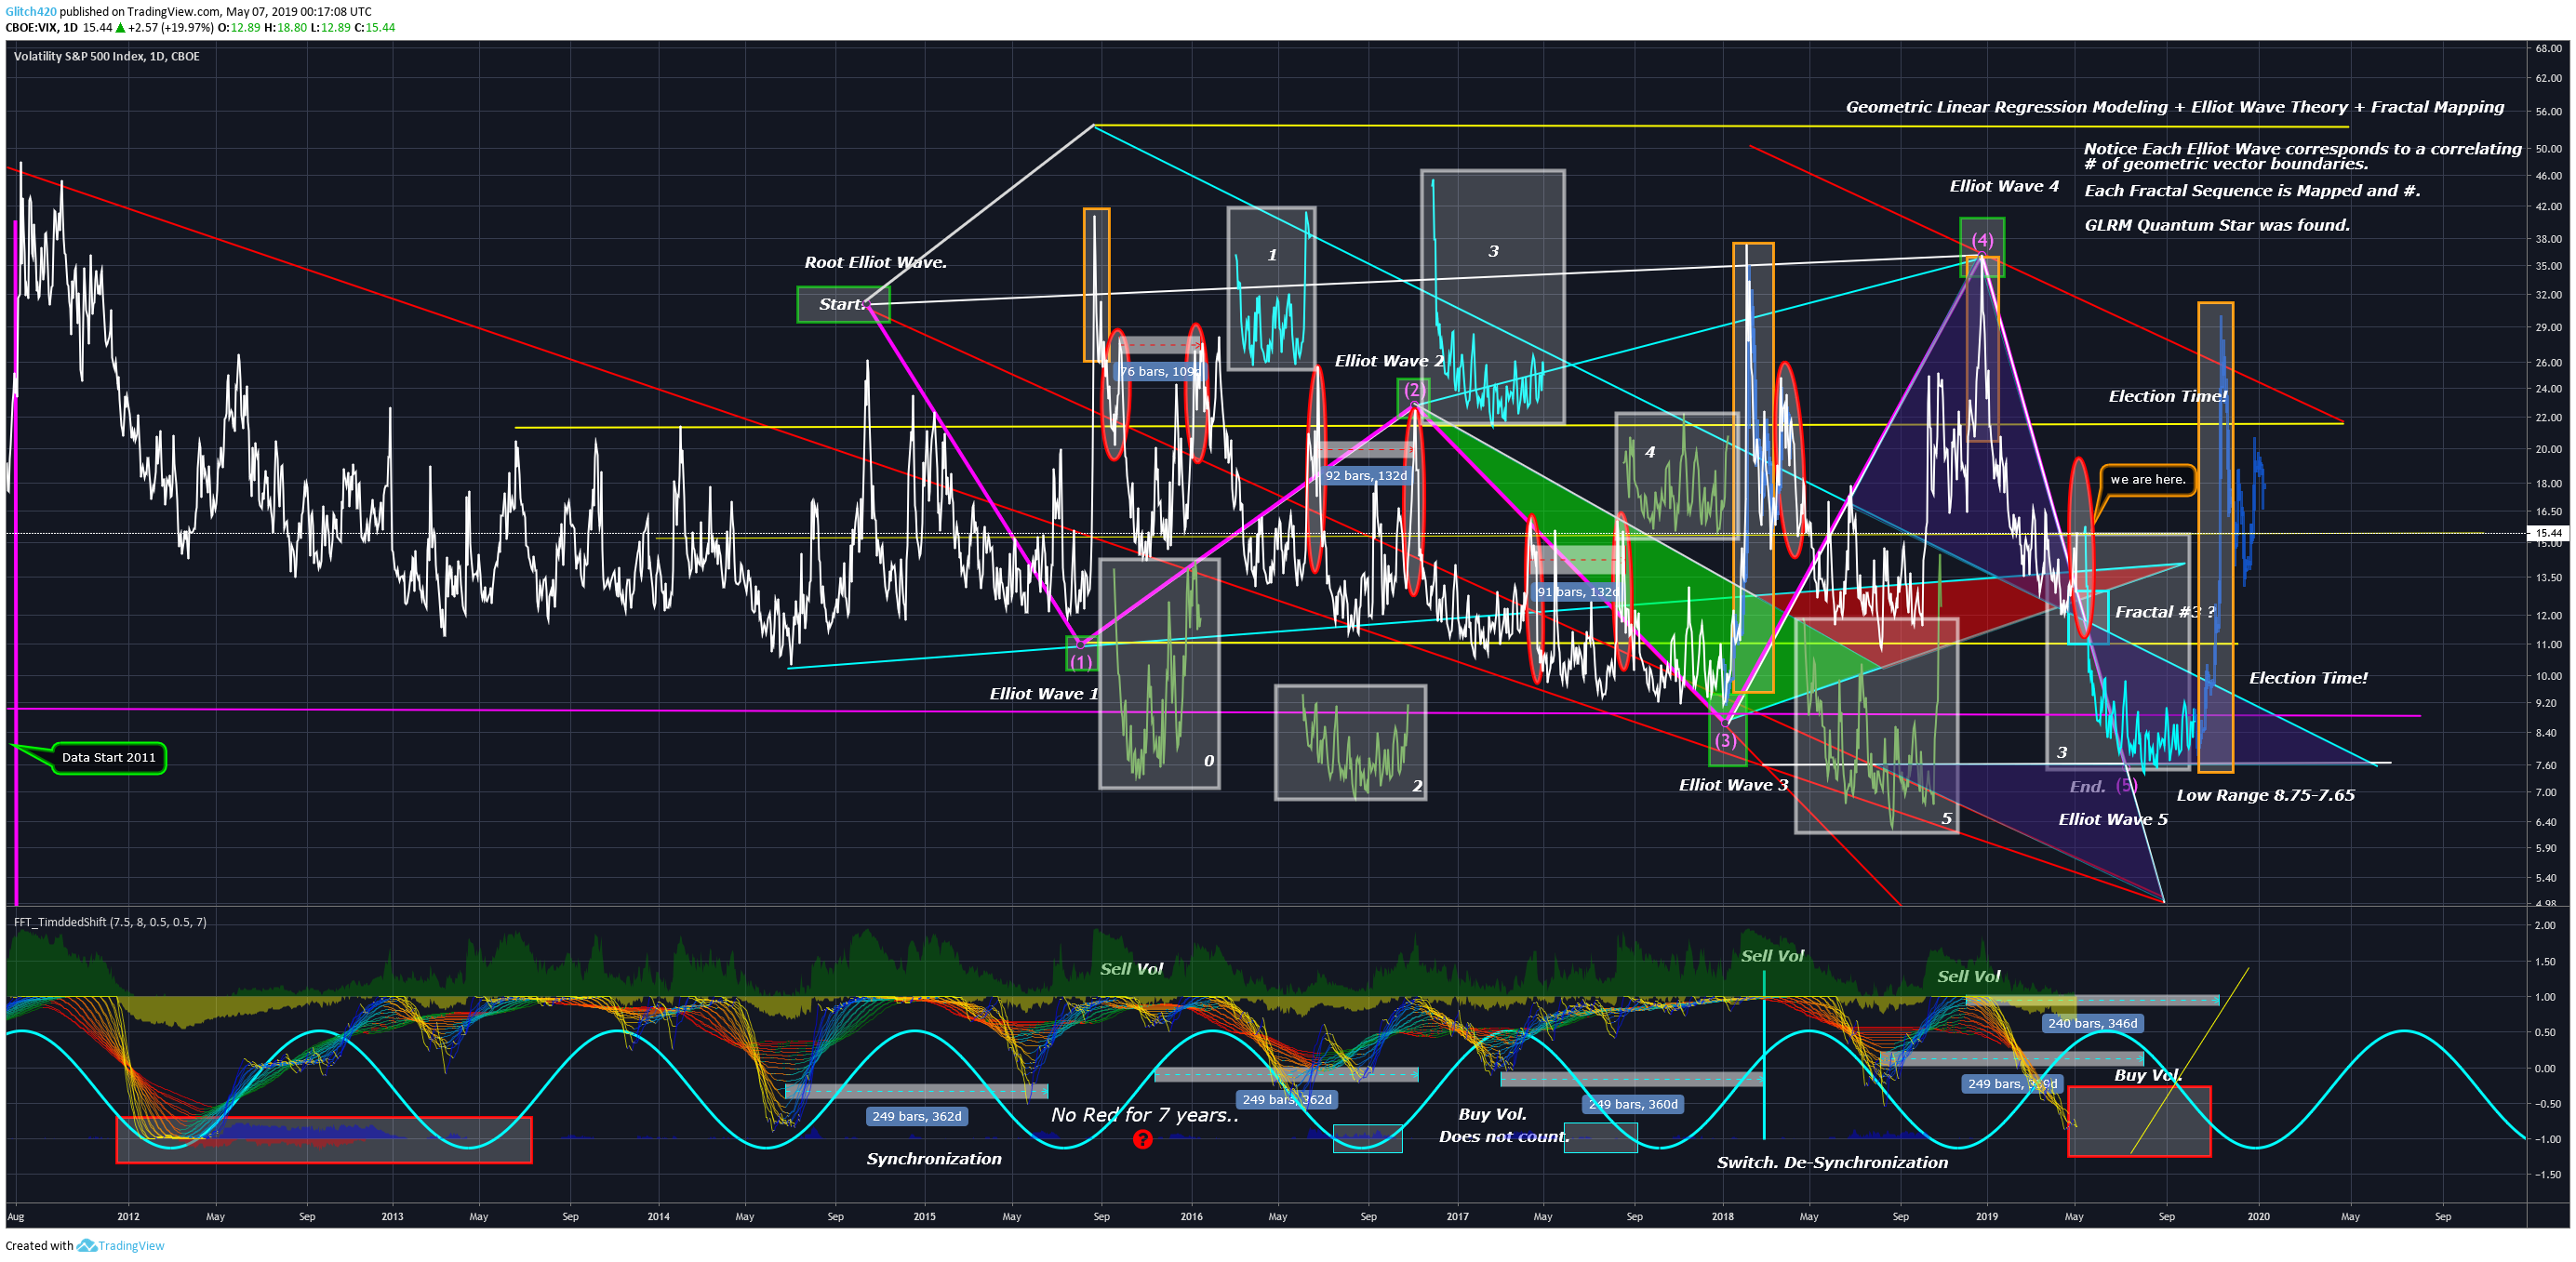The width and height of the screenshot is (2576, 1262).
Task: Click '249 bars, 362d' tag above Synchronization
Action: point(916,1116)
